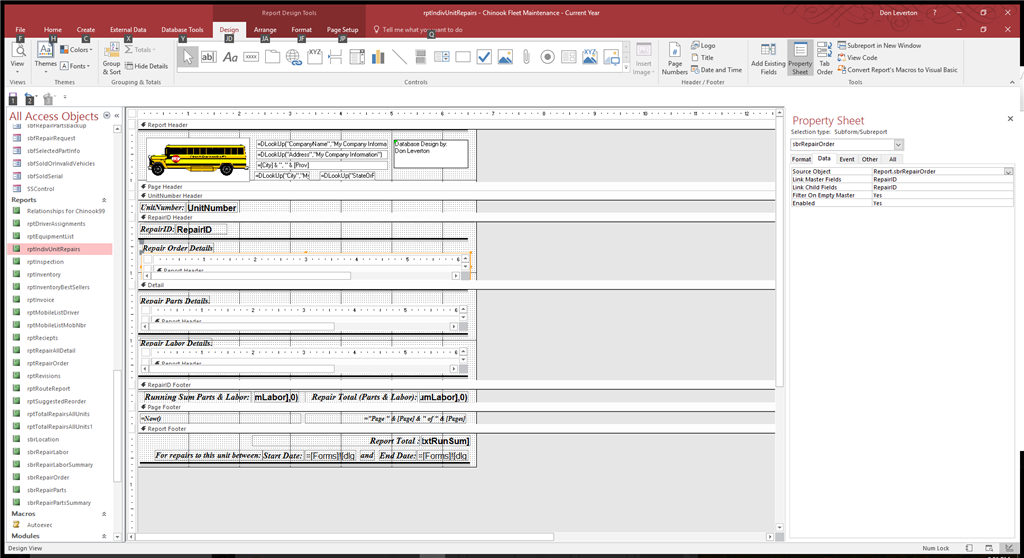Choose the Rectangle control tool
The height and width of the screenshot is (558, 1024).
point(463,57)
